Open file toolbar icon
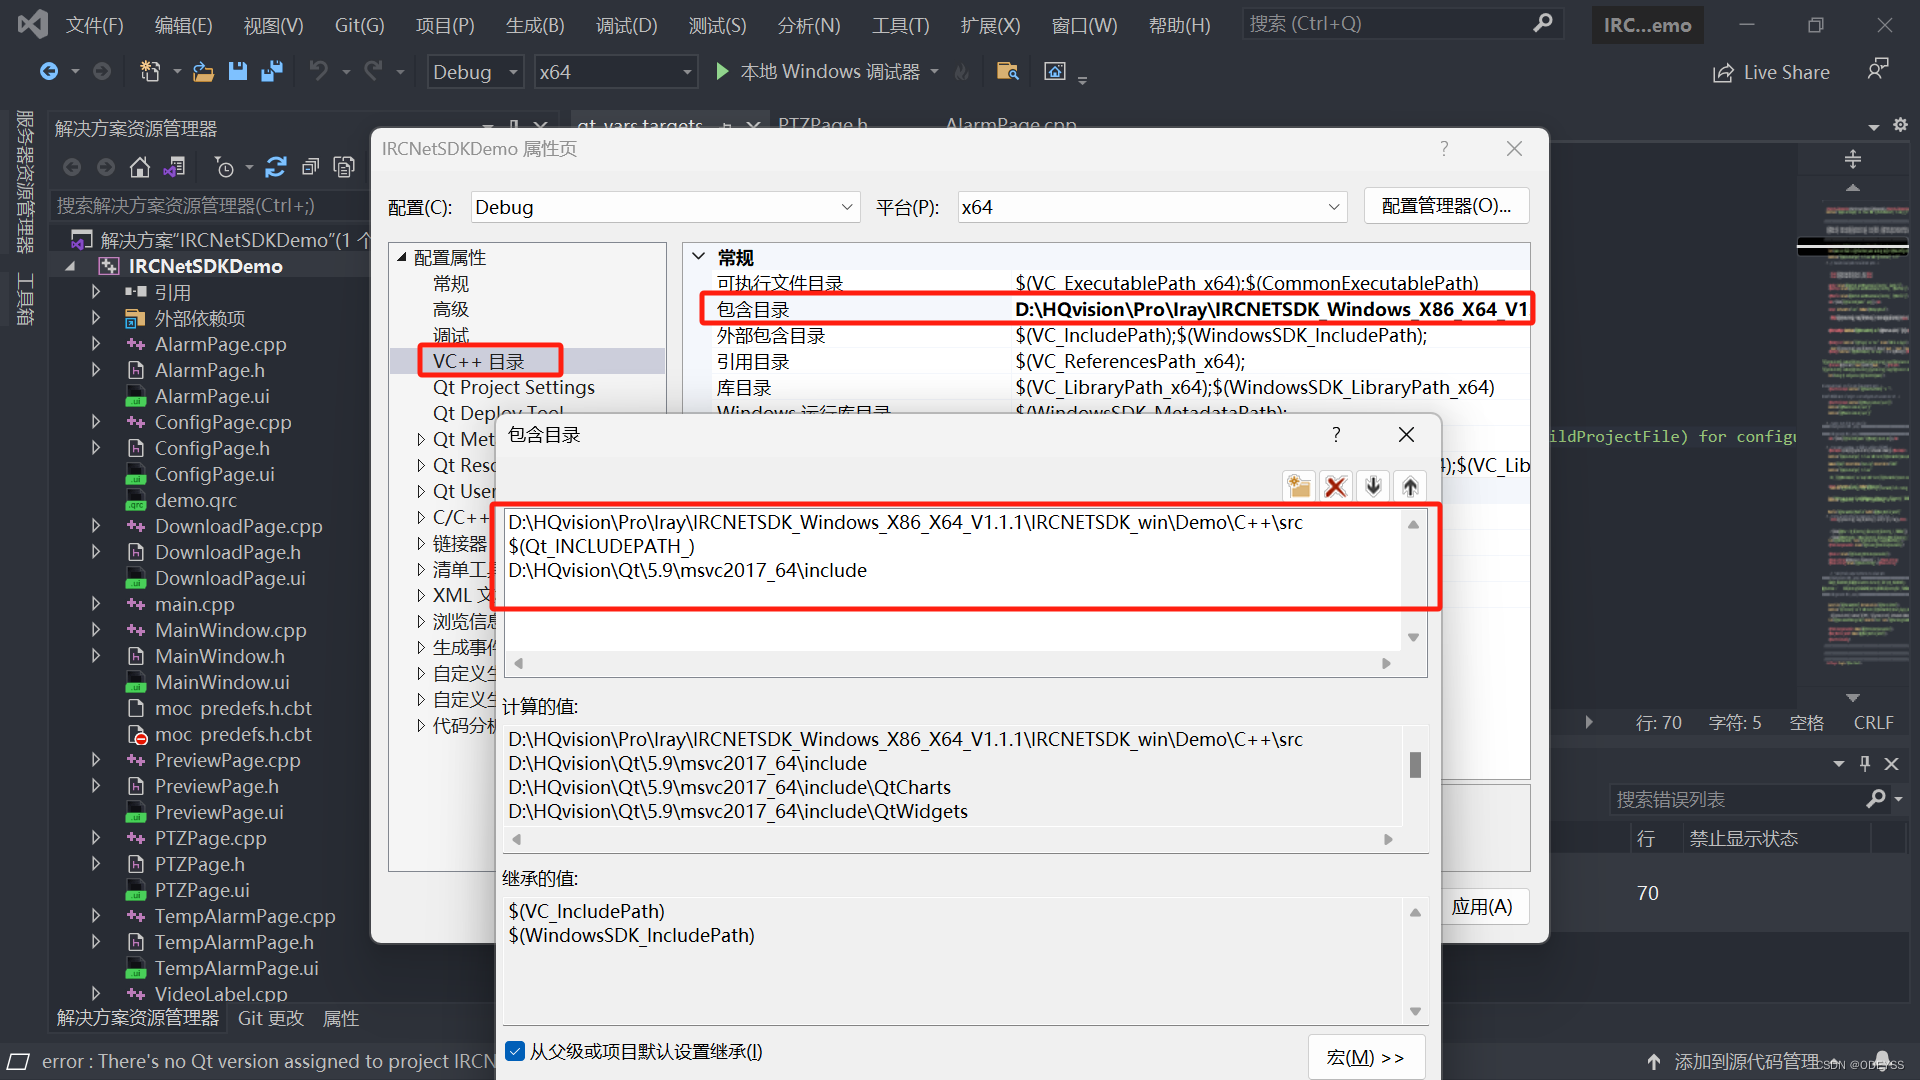The height and width of the screenshot is (1080, 1920). tap(203, 71)
